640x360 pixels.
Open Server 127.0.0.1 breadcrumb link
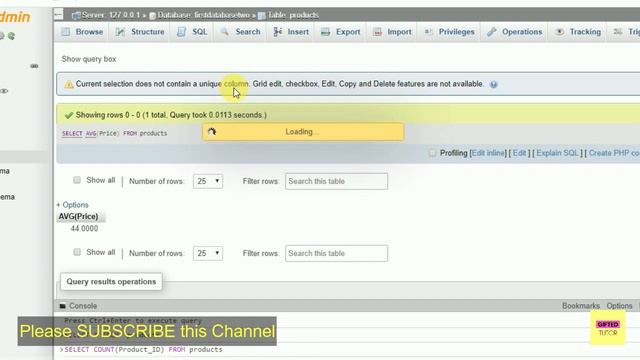pyautogui.click(x=111, y=15)
